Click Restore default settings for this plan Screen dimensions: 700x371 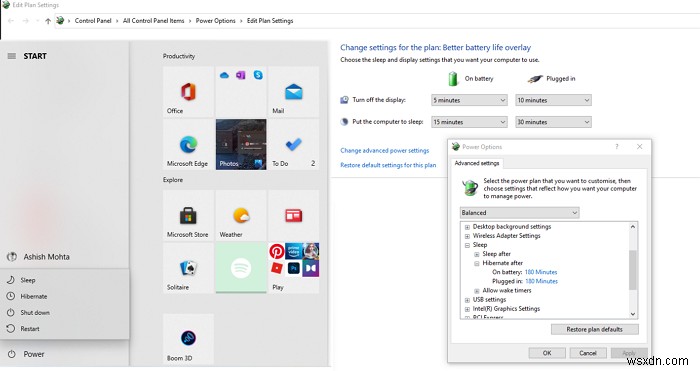pos(388,165)
